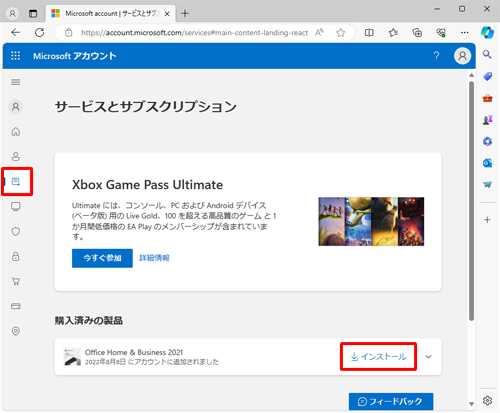Open Read aloud icon in address bar

tap(319, 32)
